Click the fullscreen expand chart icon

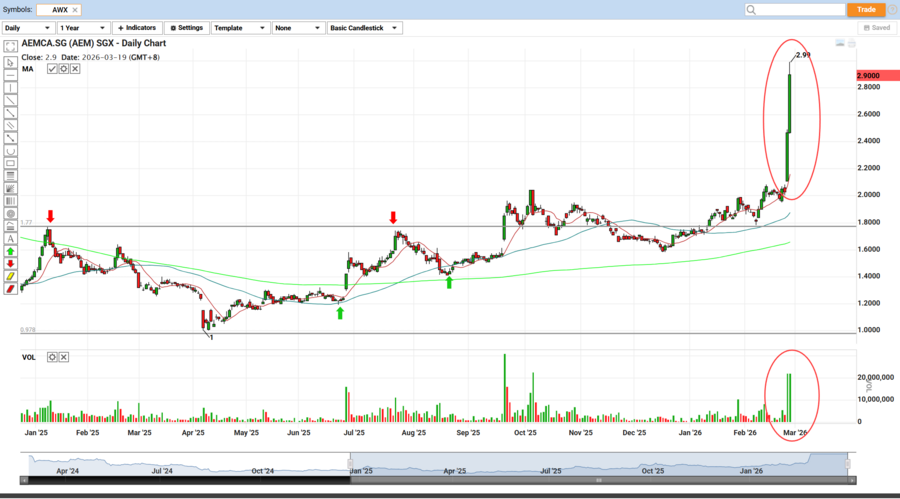(x=10, y=47)
